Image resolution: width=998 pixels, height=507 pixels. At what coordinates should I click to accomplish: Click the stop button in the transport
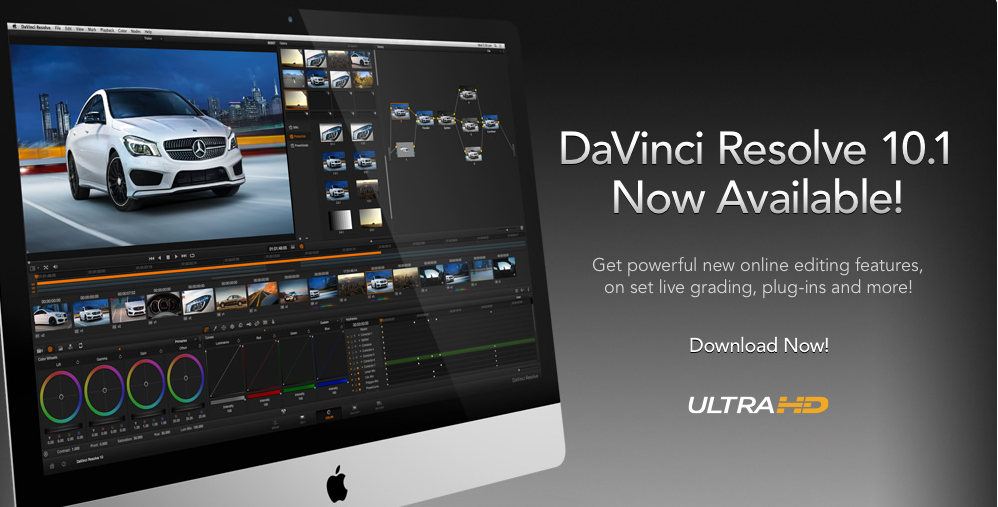pos(168,257)
